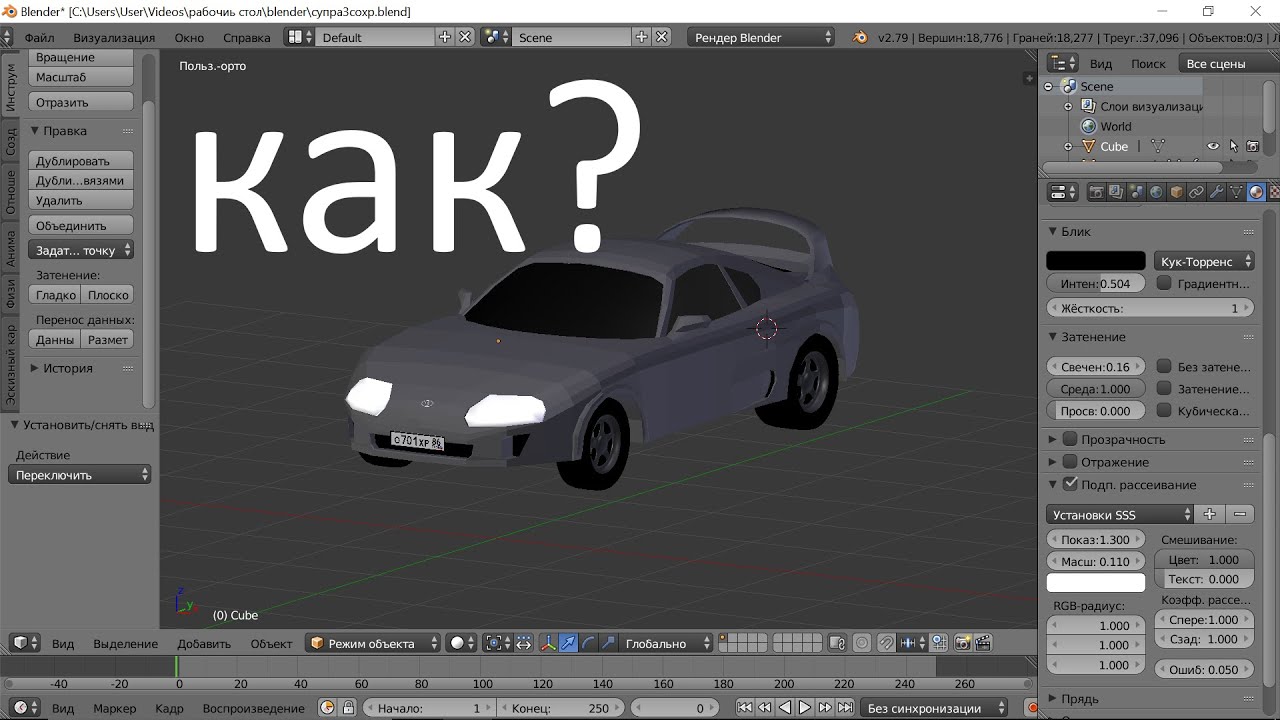Click the Объединить button
Screen dimensions: 1280x720
81,225
